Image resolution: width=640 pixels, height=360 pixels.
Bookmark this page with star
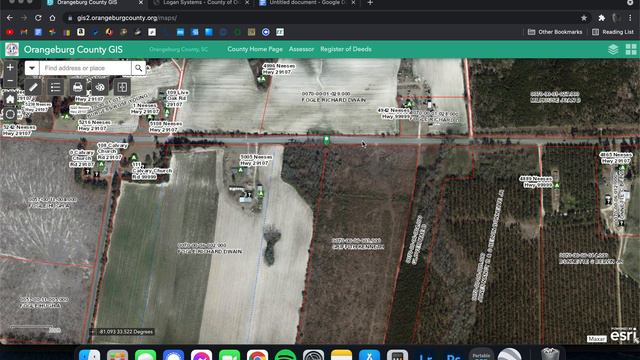click(584, 18)
